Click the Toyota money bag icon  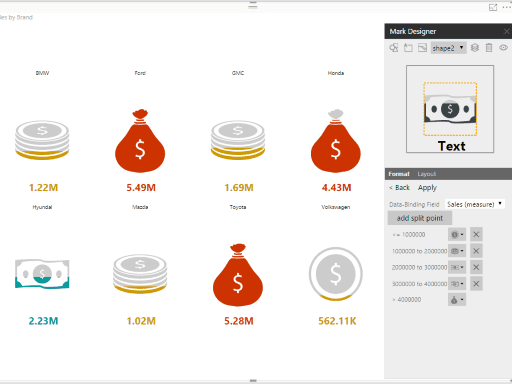[238, 275]
